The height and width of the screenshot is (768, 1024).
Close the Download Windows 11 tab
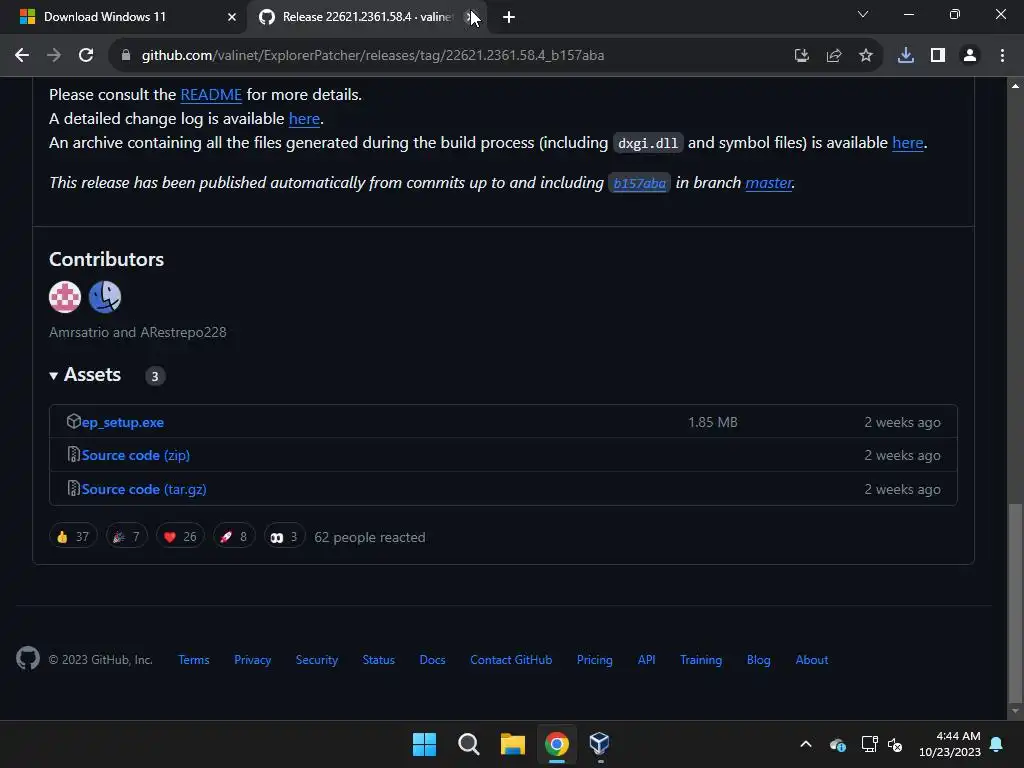[231, 17]
